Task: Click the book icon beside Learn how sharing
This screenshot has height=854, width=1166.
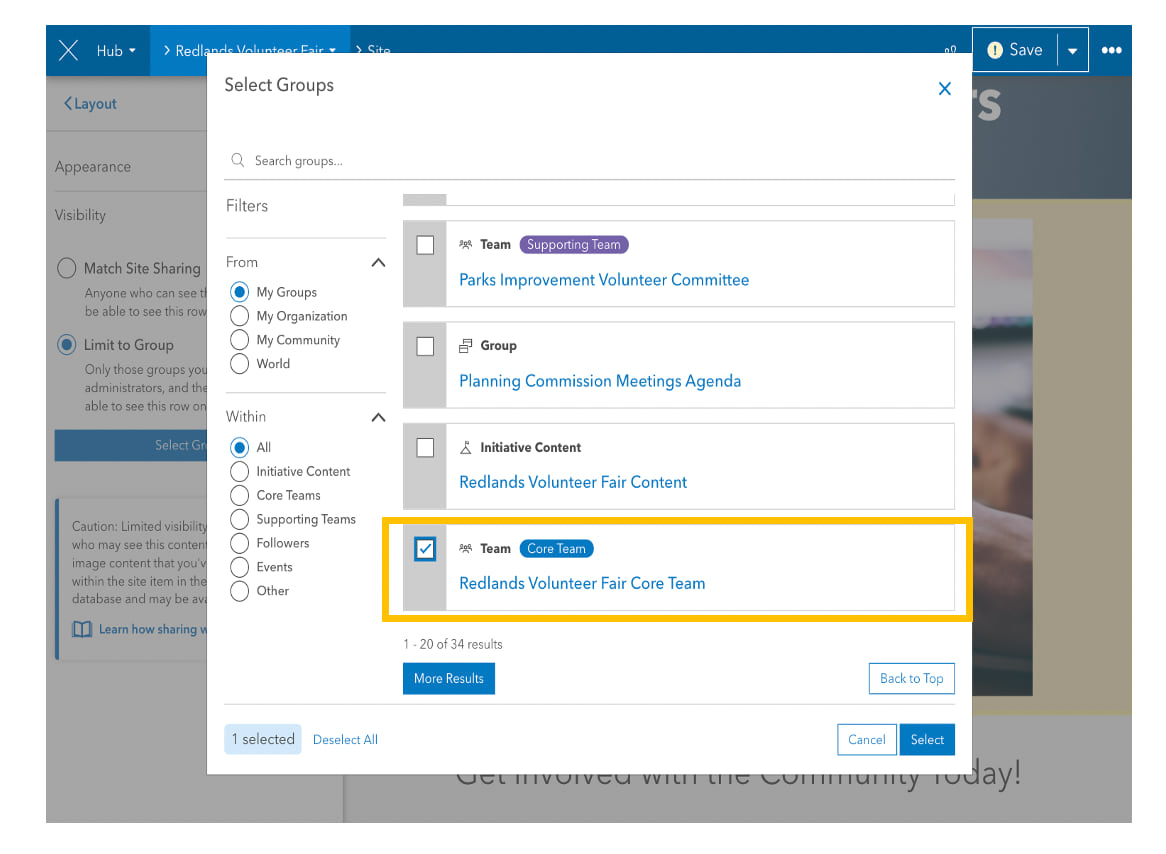Action: point(82,628)
